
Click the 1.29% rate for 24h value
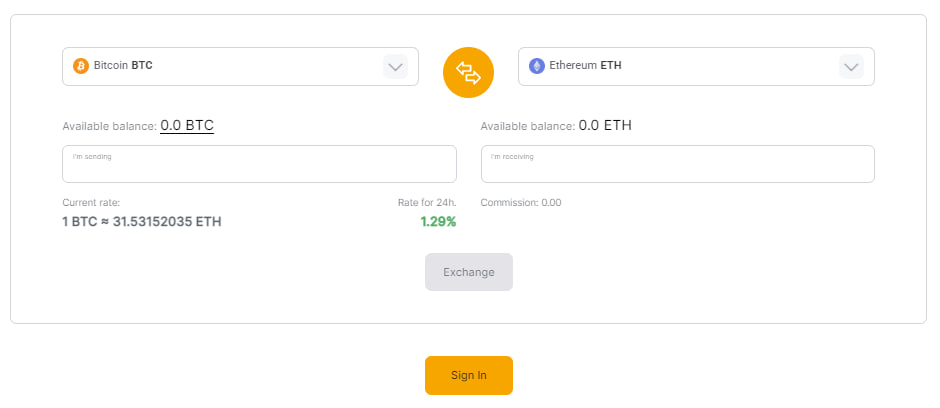438,222
